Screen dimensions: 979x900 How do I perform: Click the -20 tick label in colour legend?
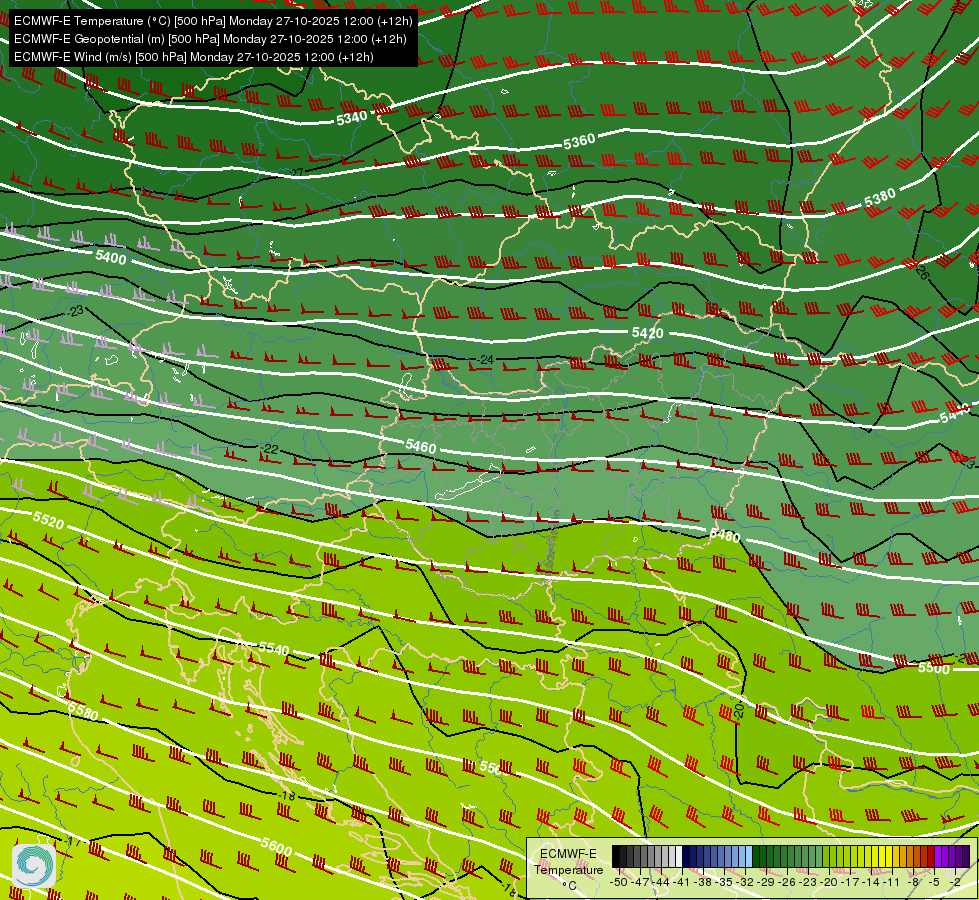(x=831, y=882)
